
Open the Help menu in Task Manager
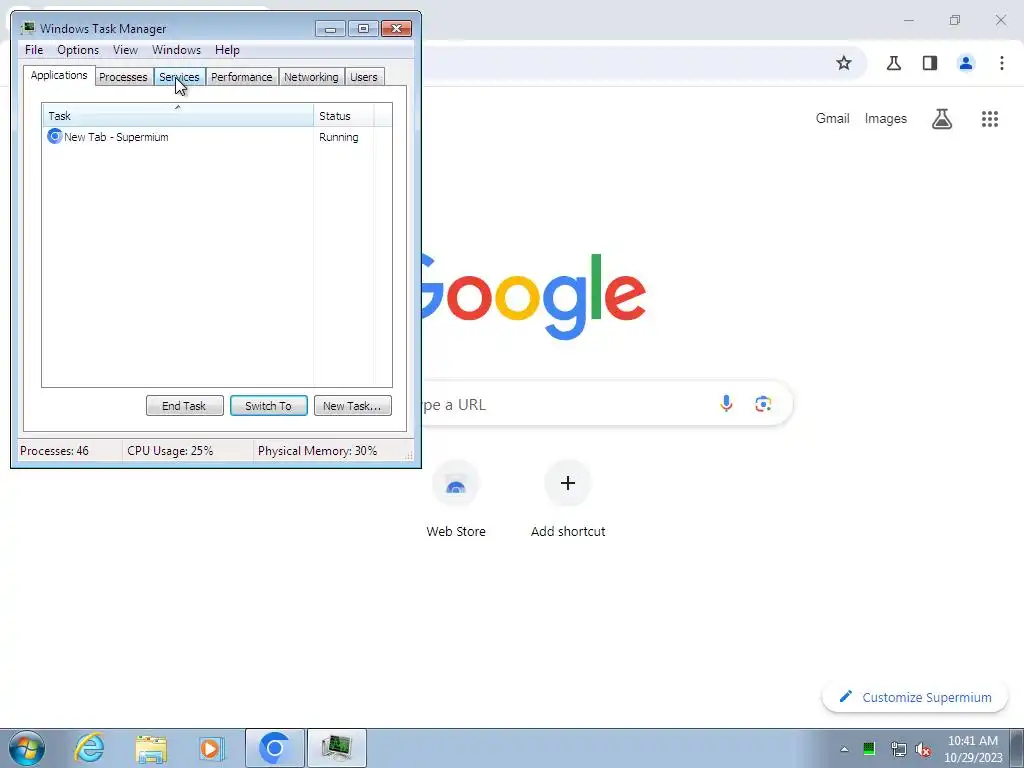[x=227, y=50]
